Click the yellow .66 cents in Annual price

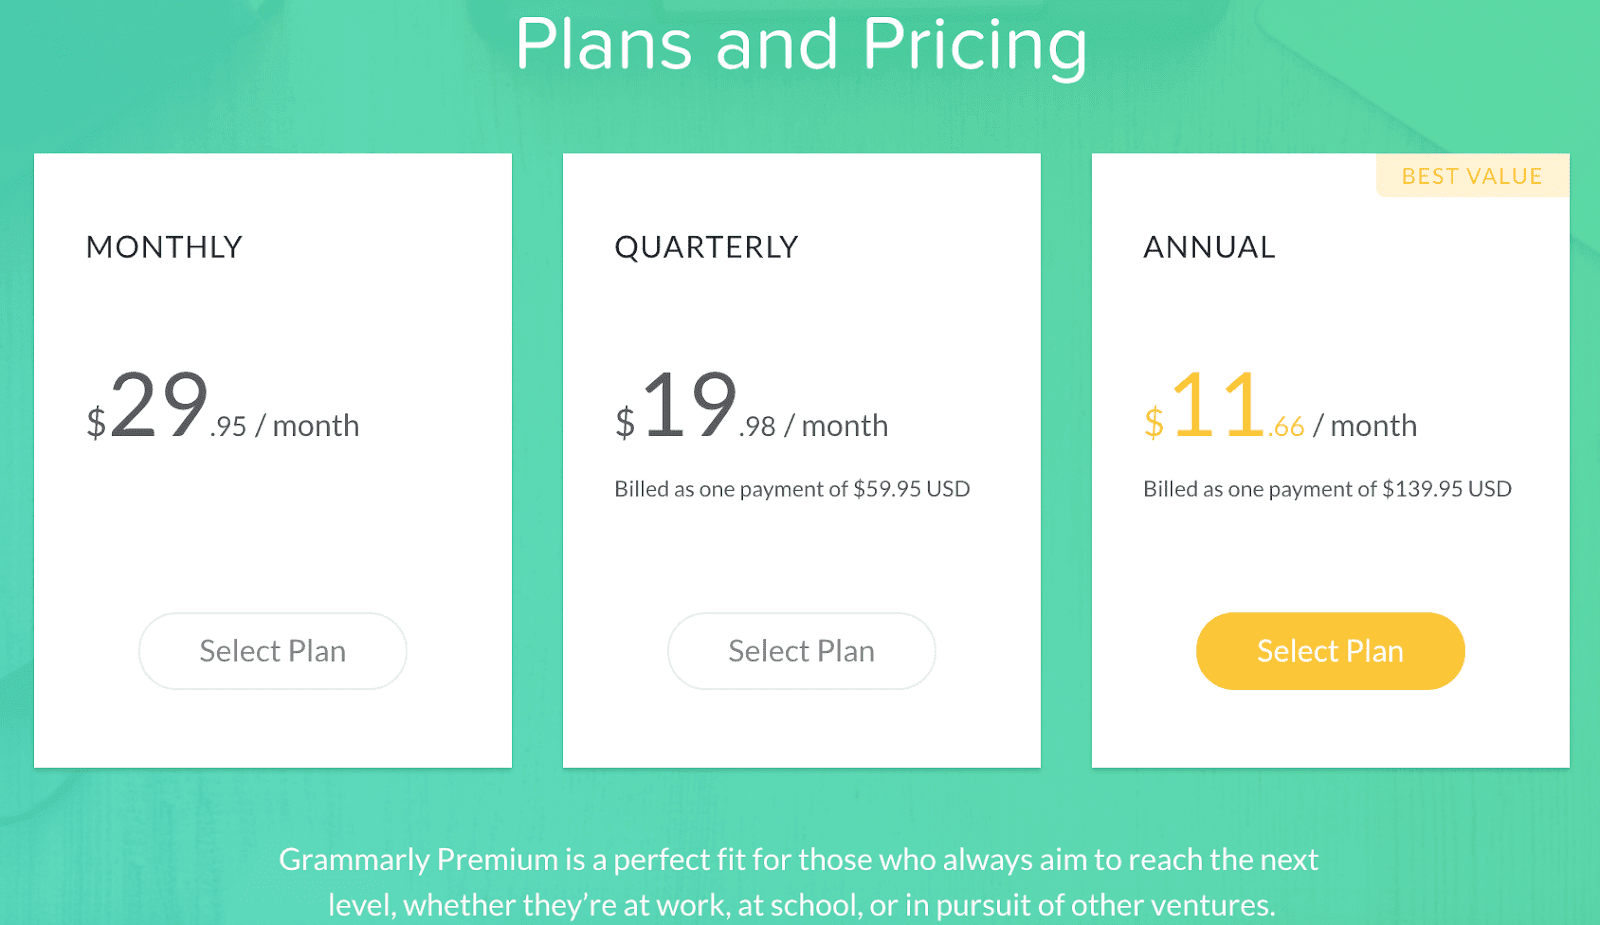tap(1287, 427)
